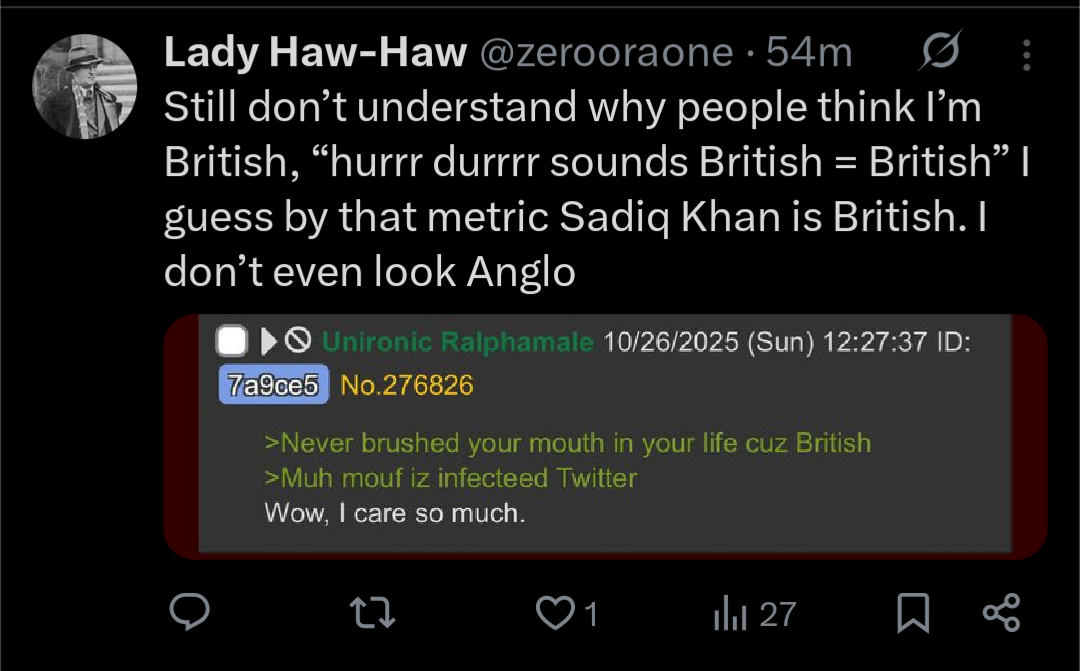1080x671 pixels.
Task: Like the tweet with the heart icon
Action: tap(556, 612)
